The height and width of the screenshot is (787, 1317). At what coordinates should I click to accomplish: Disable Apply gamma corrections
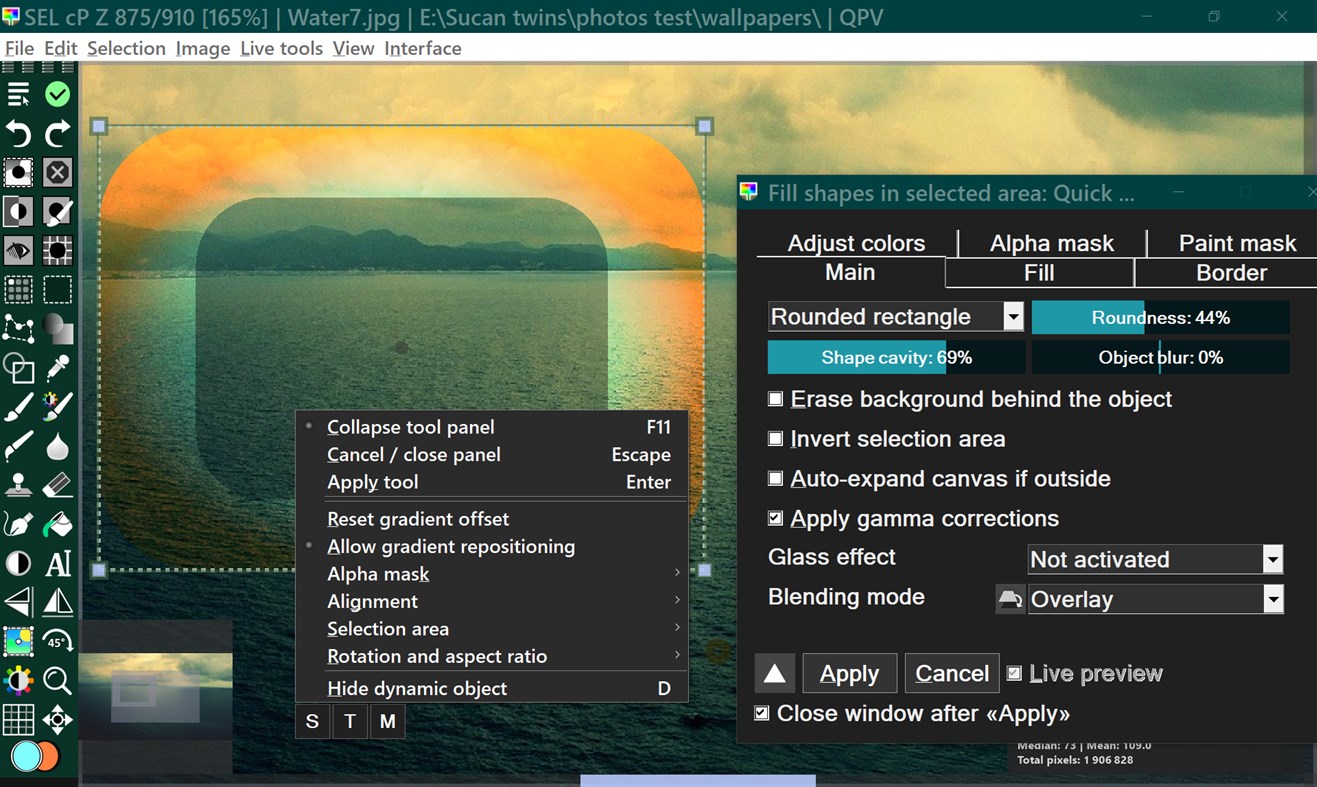point(776,518)
